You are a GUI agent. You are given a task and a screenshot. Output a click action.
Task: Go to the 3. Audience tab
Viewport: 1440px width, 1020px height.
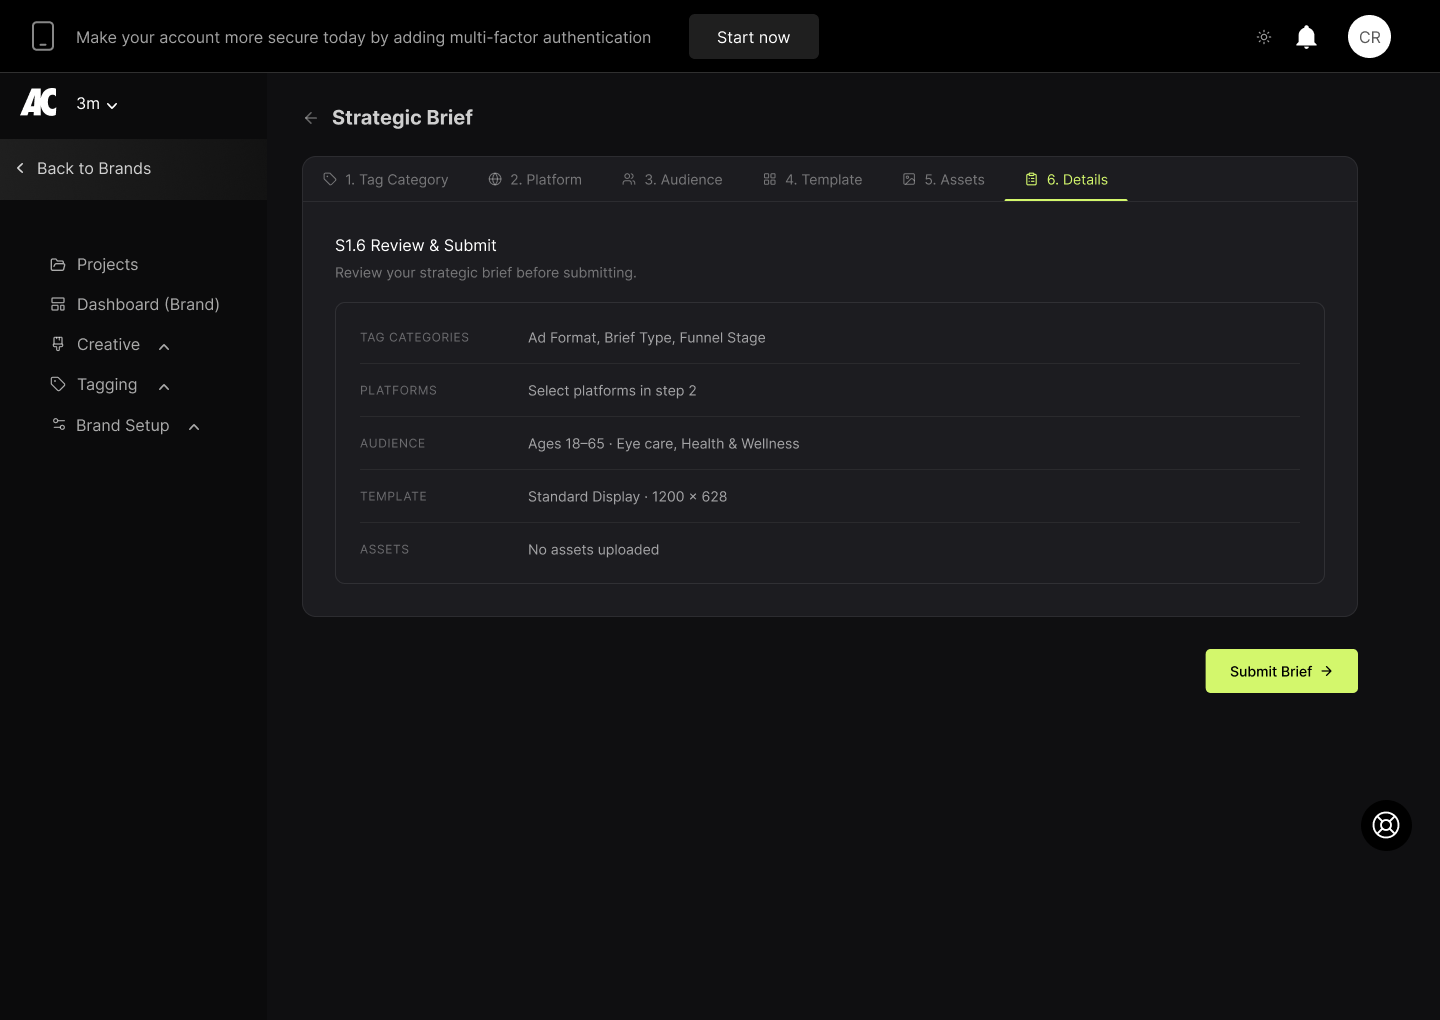point(672,180)
